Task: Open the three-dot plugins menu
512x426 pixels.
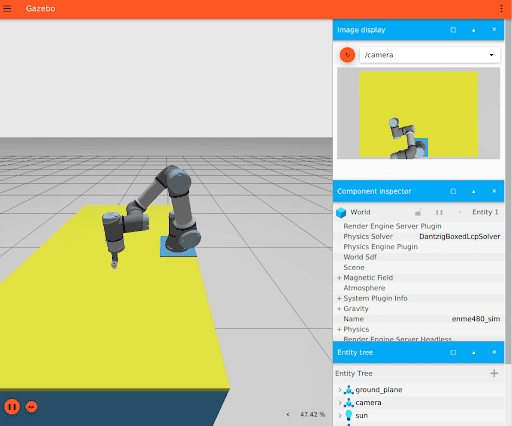Action: click(501, 9)
